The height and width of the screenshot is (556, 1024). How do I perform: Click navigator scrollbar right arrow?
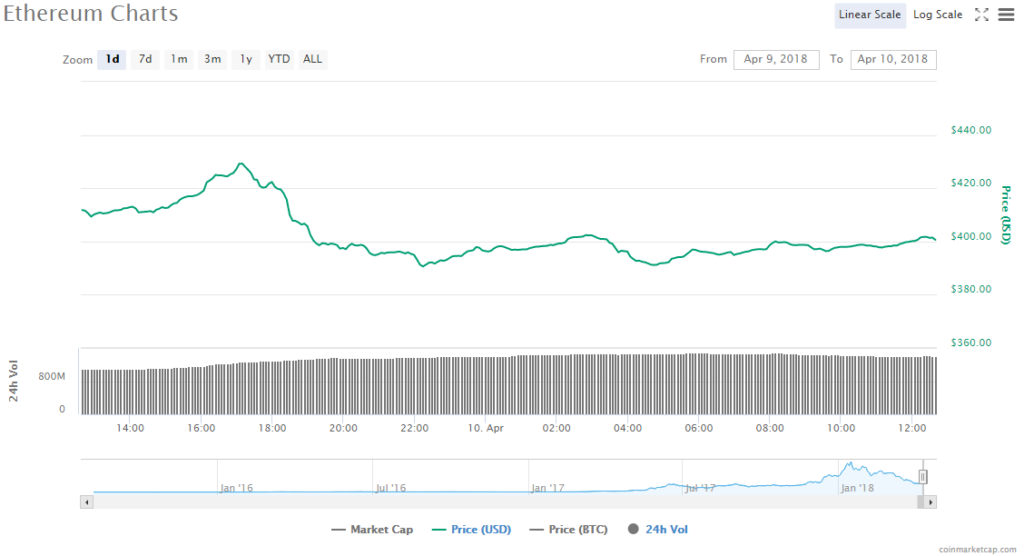[x=930, y=501]
